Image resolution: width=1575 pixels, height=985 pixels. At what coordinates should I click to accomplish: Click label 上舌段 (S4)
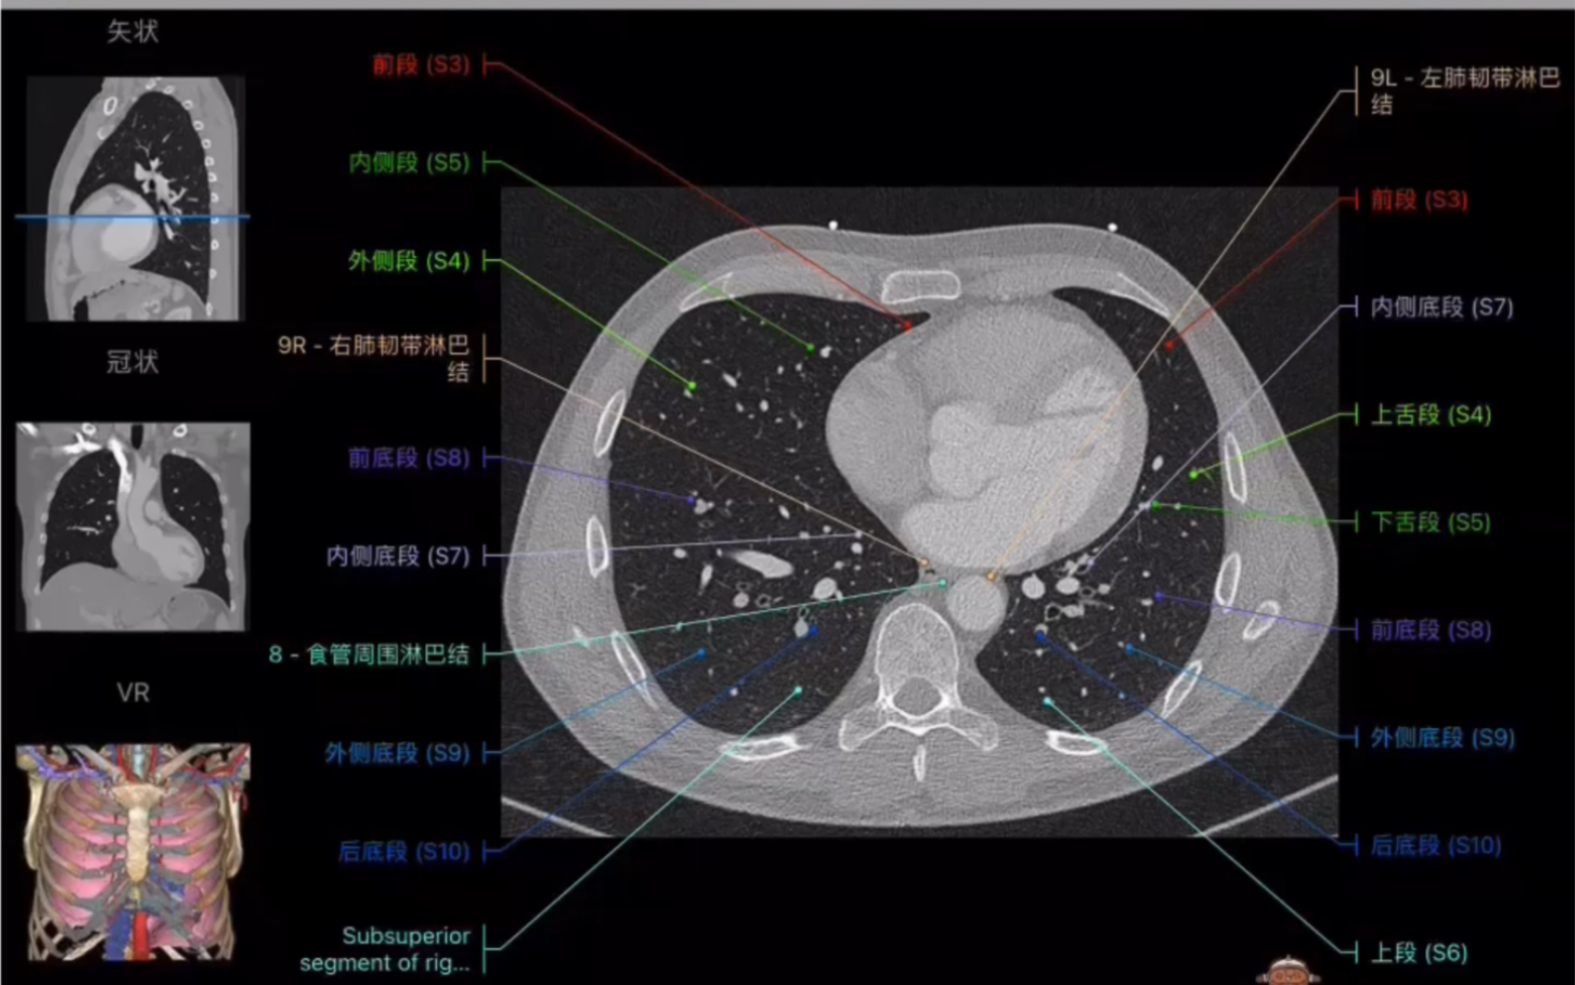1431,414
